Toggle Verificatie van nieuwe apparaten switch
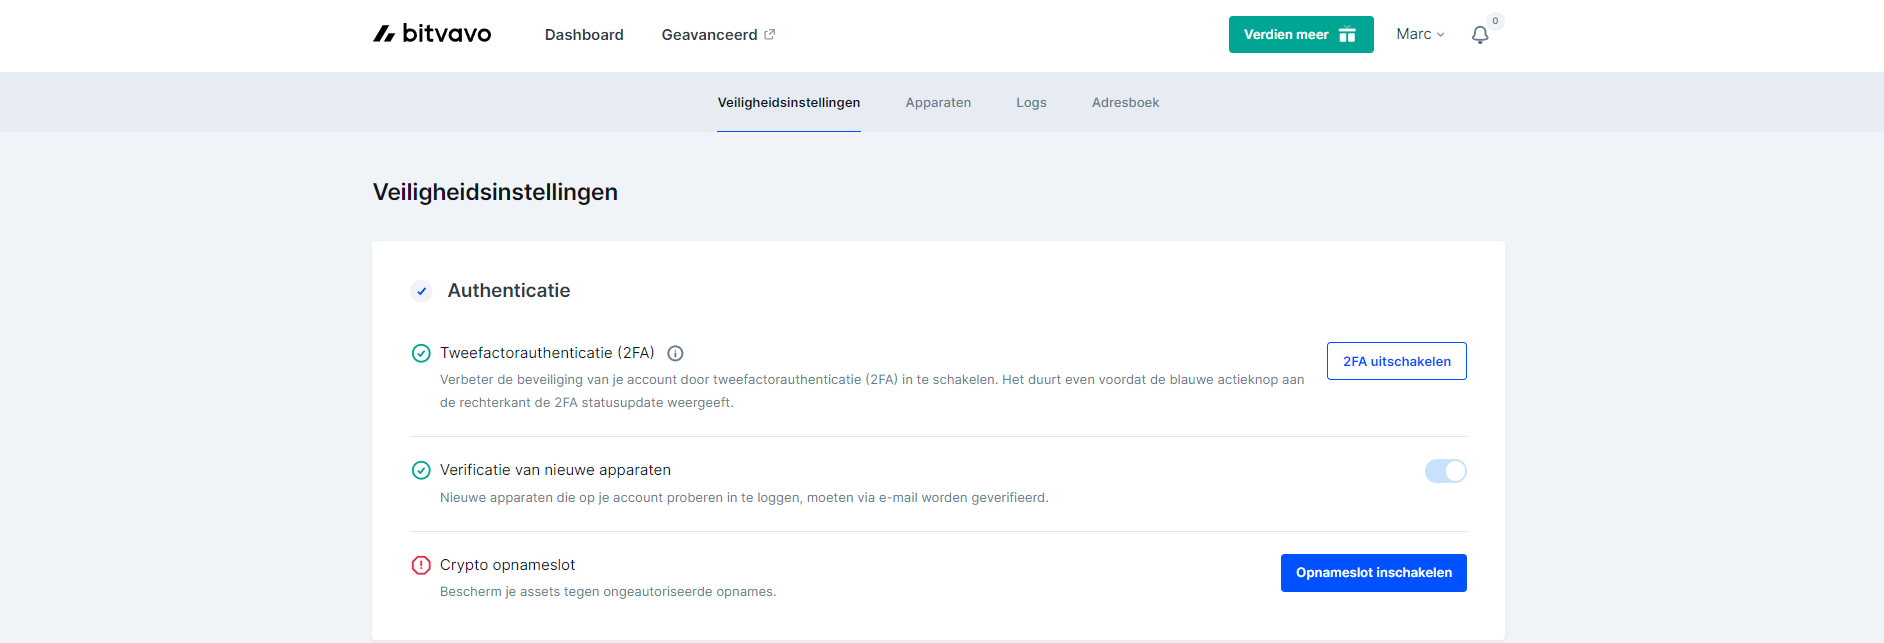Screen dimensions: 1884x643 [x=1445, y=471]
